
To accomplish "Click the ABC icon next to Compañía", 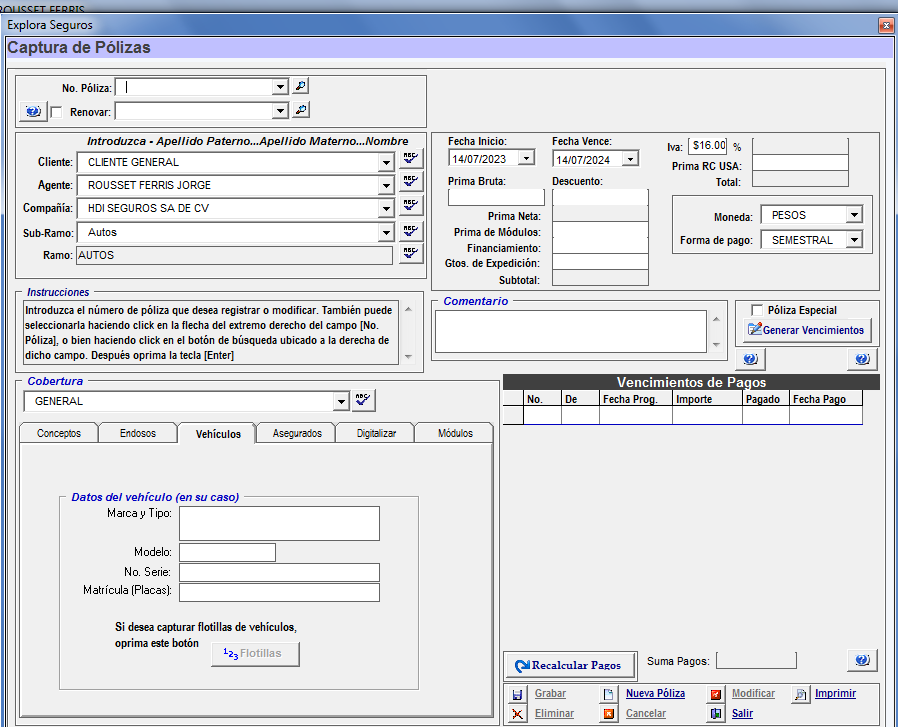I will tap(411, 207).
